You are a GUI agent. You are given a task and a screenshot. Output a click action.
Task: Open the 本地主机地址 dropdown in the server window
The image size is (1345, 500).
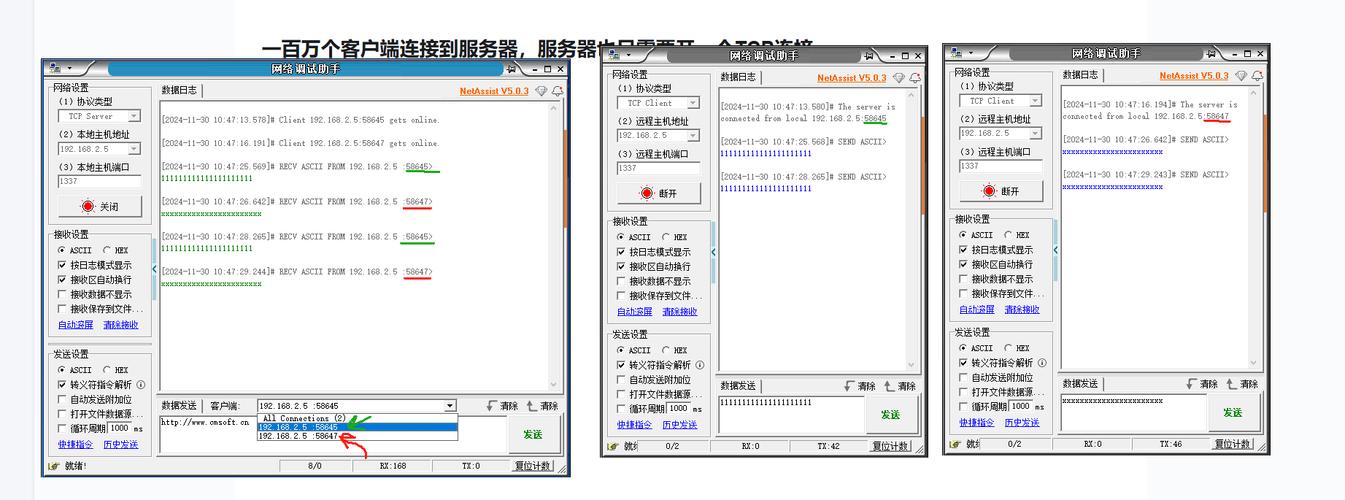tap(134, 150)
